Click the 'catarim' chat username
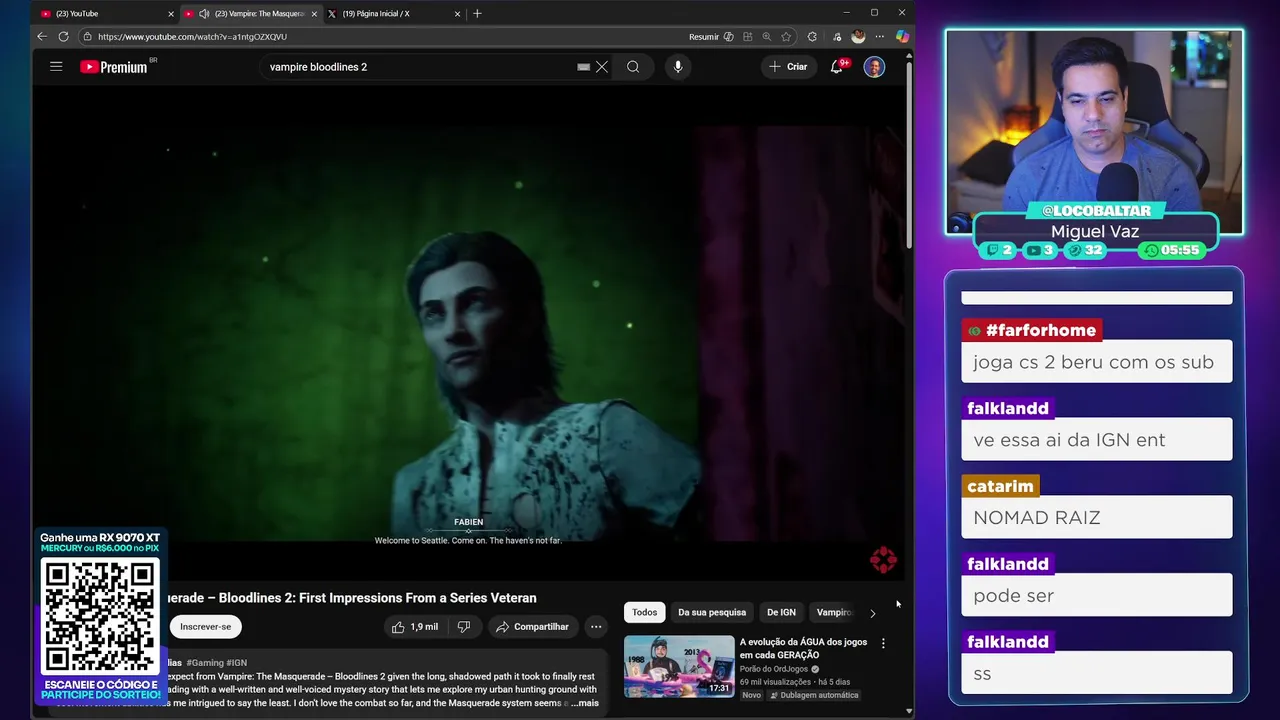The height and width of the screenshot is (720, 1280). [1000, 486]
